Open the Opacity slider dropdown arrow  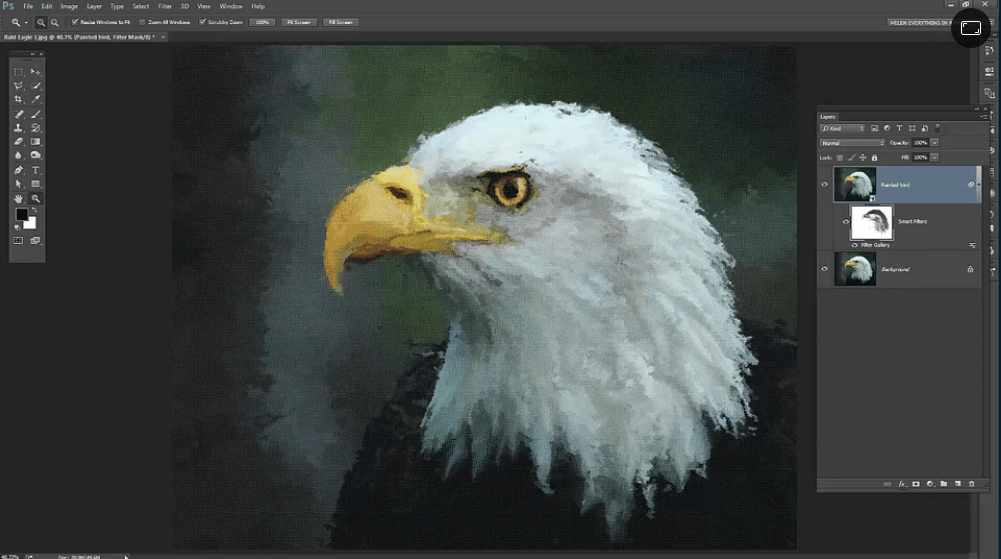point(934,143)
